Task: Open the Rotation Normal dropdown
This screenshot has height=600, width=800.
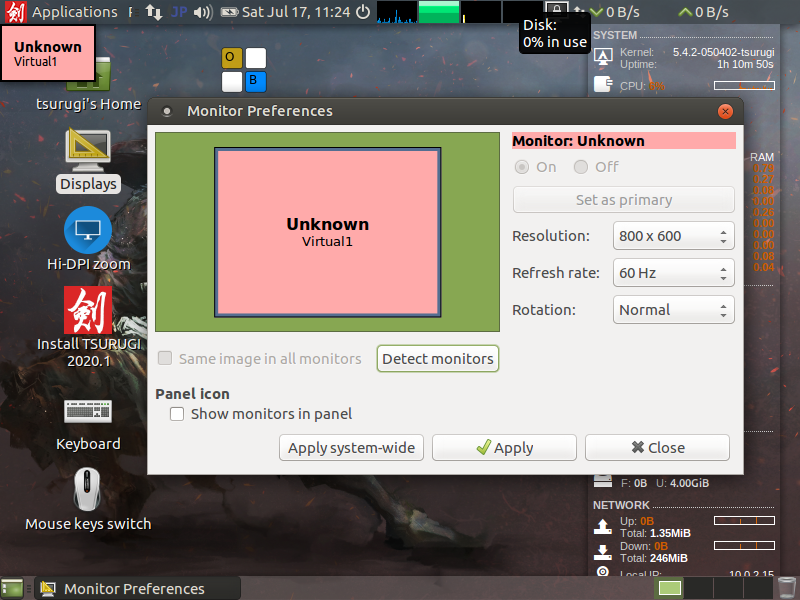Action: [x=673, y=310]
